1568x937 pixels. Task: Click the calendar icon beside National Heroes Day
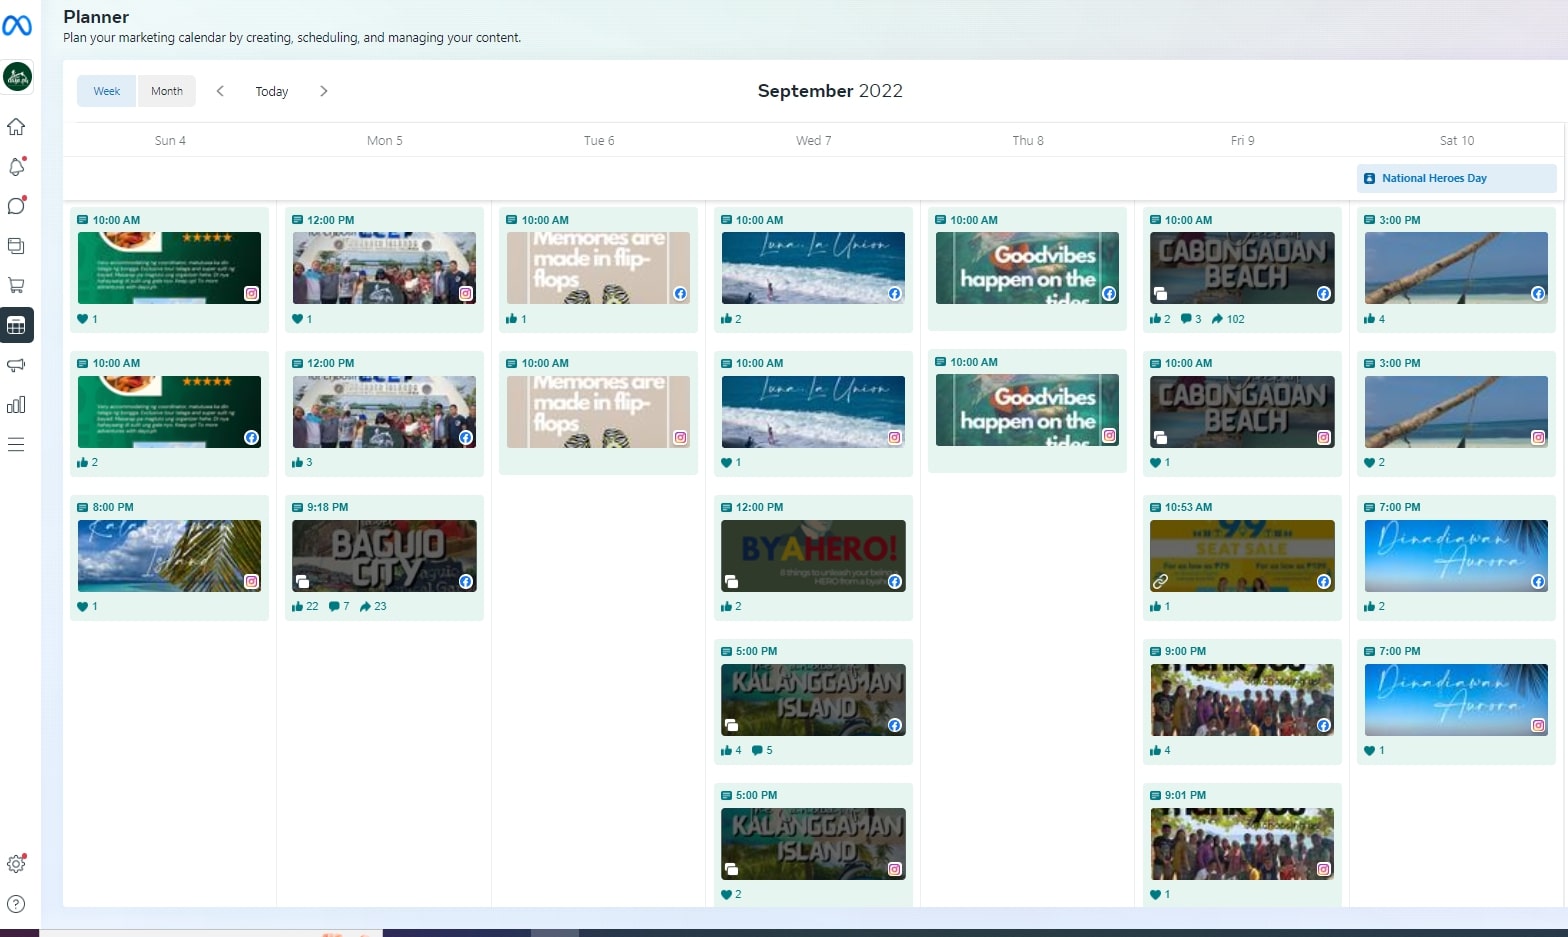click(x=1369, y=178)
